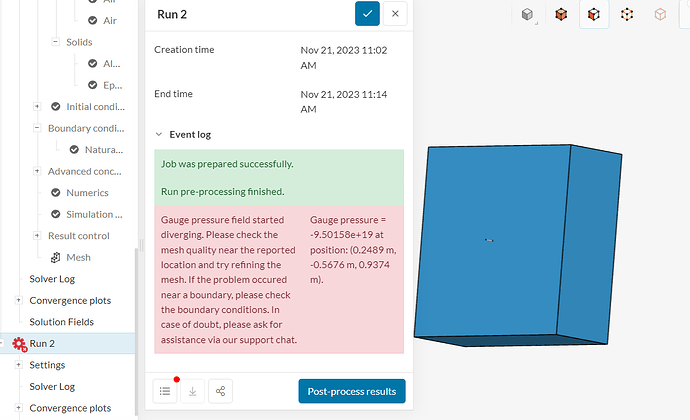
Task: Select Solution Fields in the tree
Action: click(63, 322)
